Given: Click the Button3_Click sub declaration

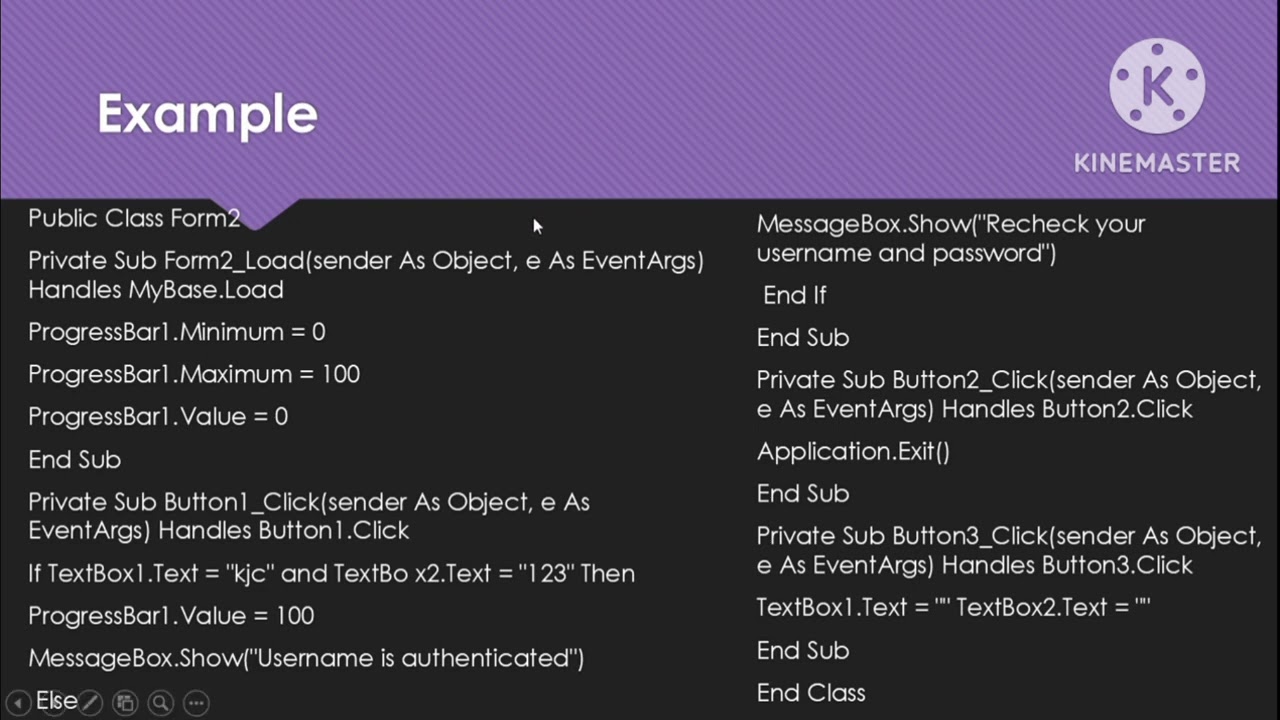Looking at the screenshot, I should [x=1008, y=550].
